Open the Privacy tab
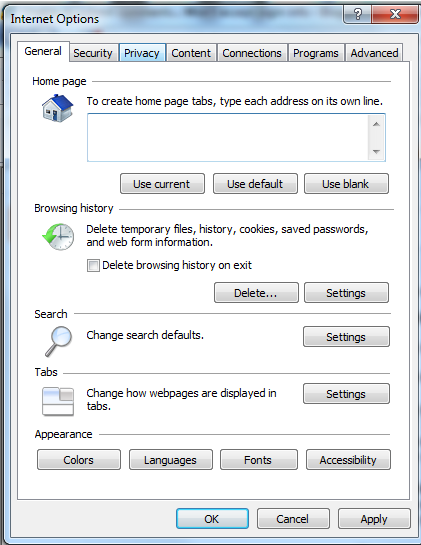Image resolution: width=421 pixels, height=545 pixels. 141,53
